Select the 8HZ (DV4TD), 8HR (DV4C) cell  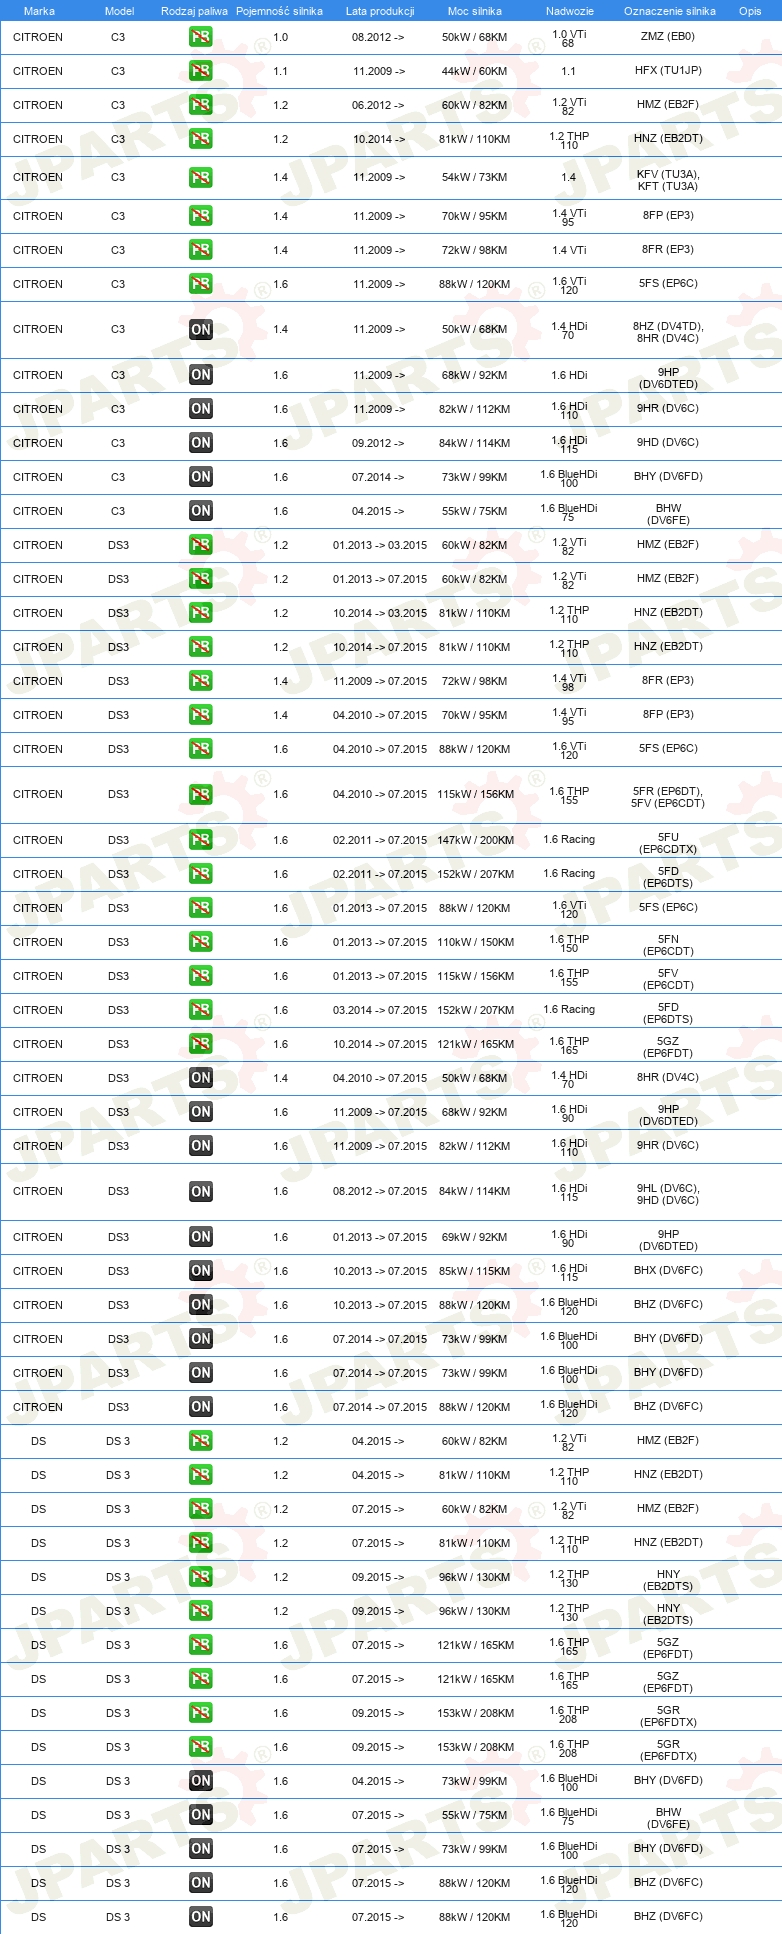(x=668, y=332)
